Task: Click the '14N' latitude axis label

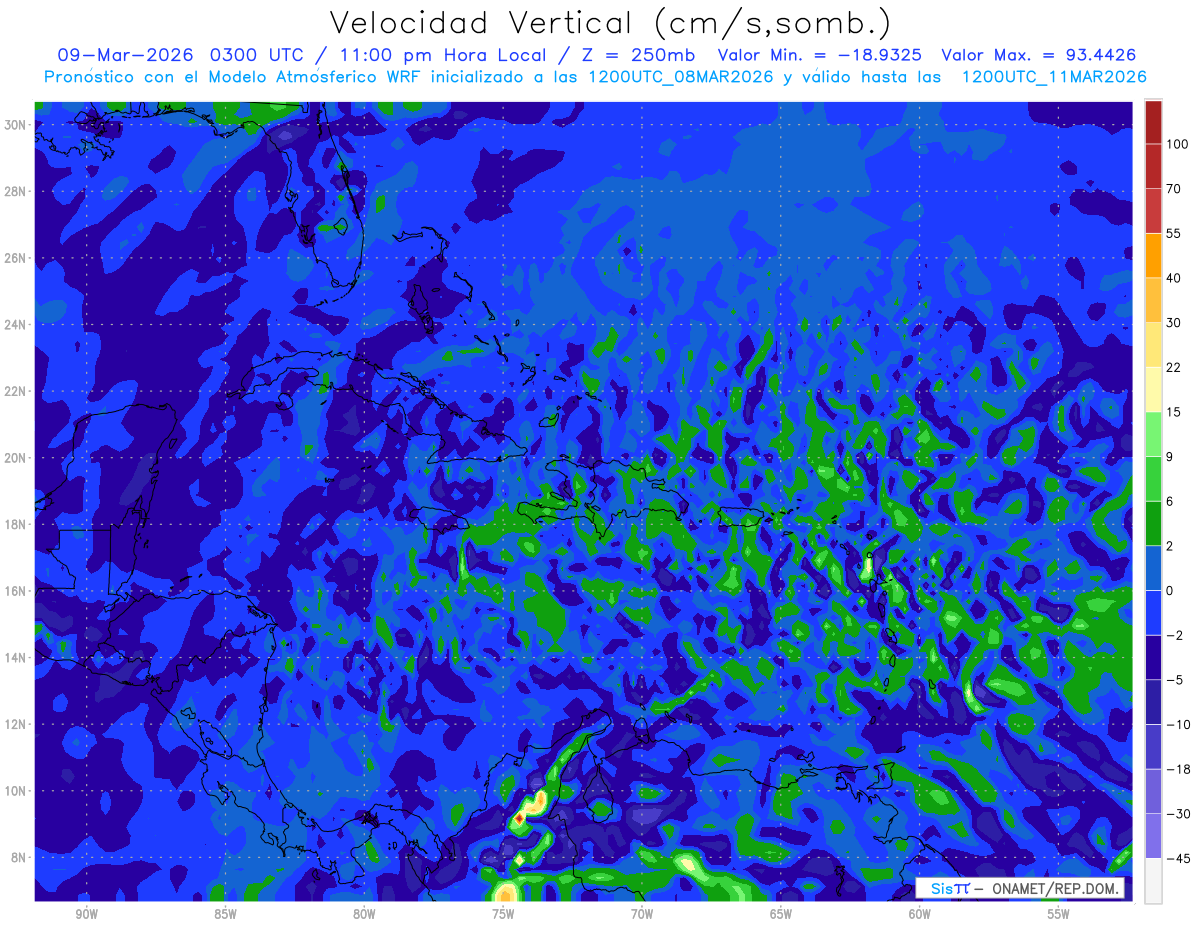Action: click(15, 657)
